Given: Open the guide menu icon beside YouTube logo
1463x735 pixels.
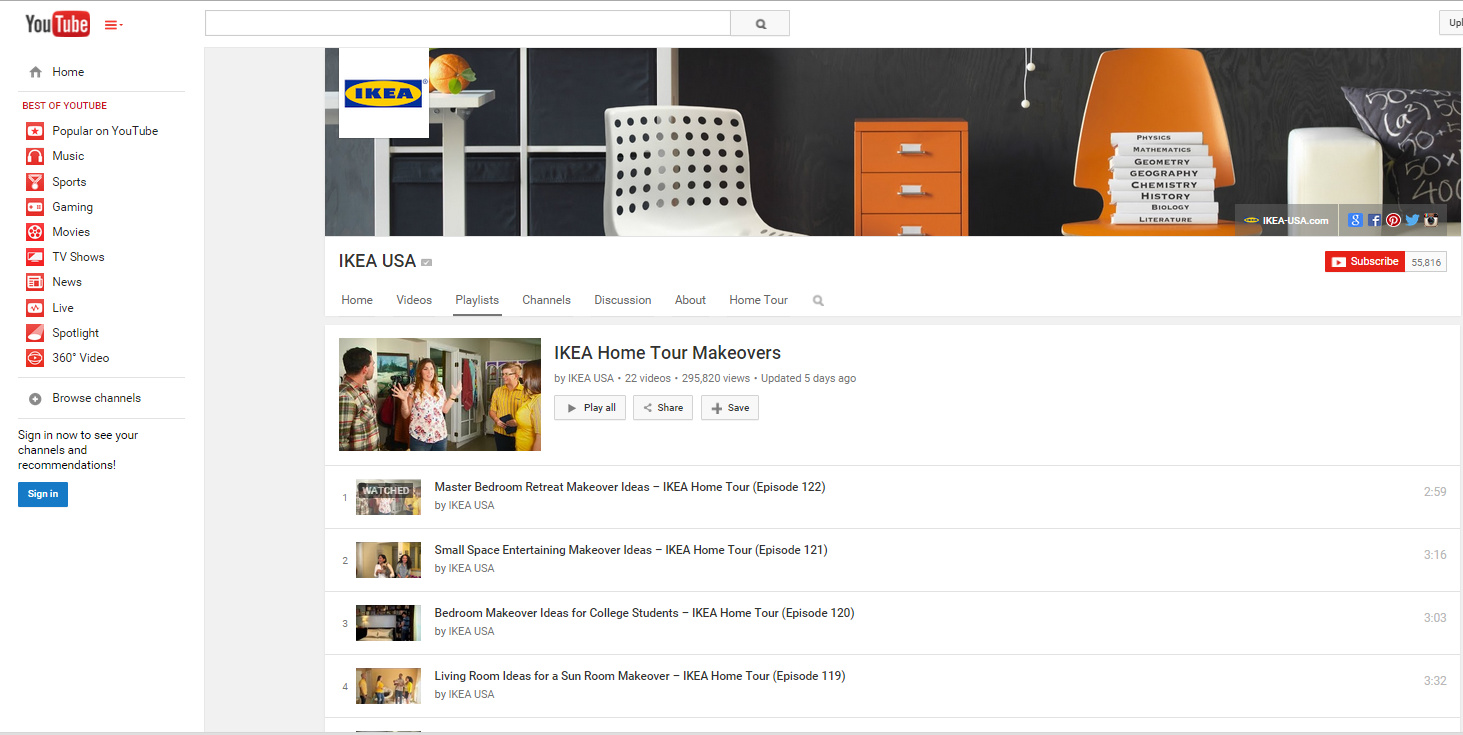Looking at the screenshot, I should click(x=113, y=25).
